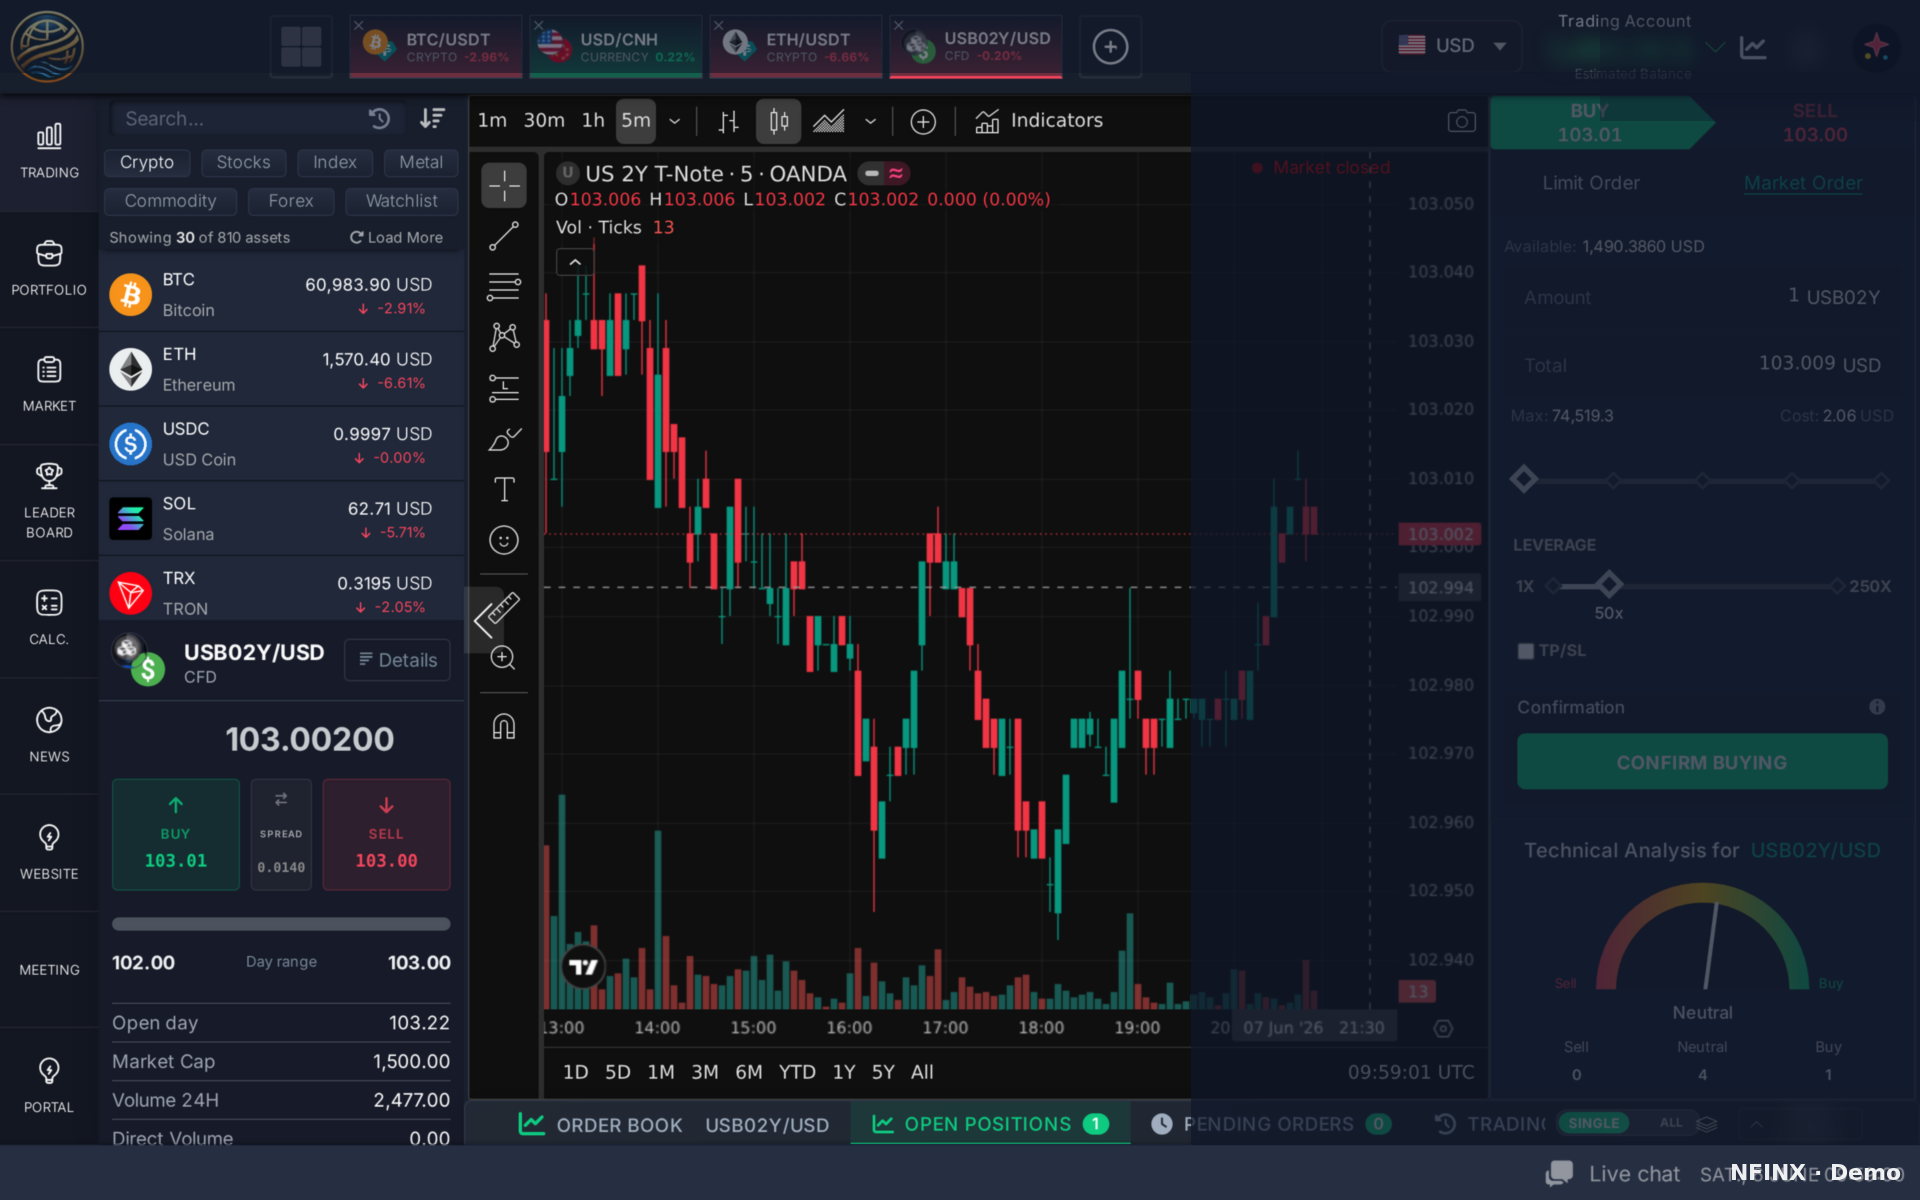Click the red SELL 103.00 button

click(386, 834)
